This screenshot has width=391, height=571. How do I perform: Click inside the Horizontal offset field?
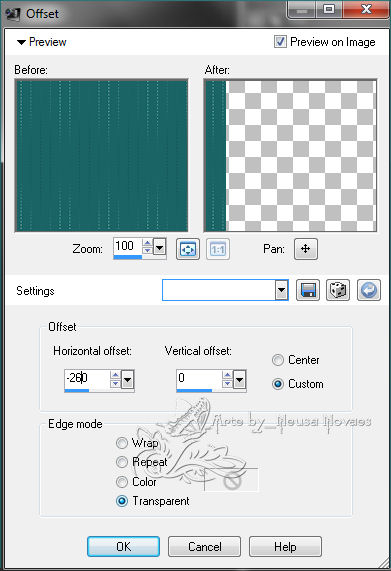coord(87,378)
